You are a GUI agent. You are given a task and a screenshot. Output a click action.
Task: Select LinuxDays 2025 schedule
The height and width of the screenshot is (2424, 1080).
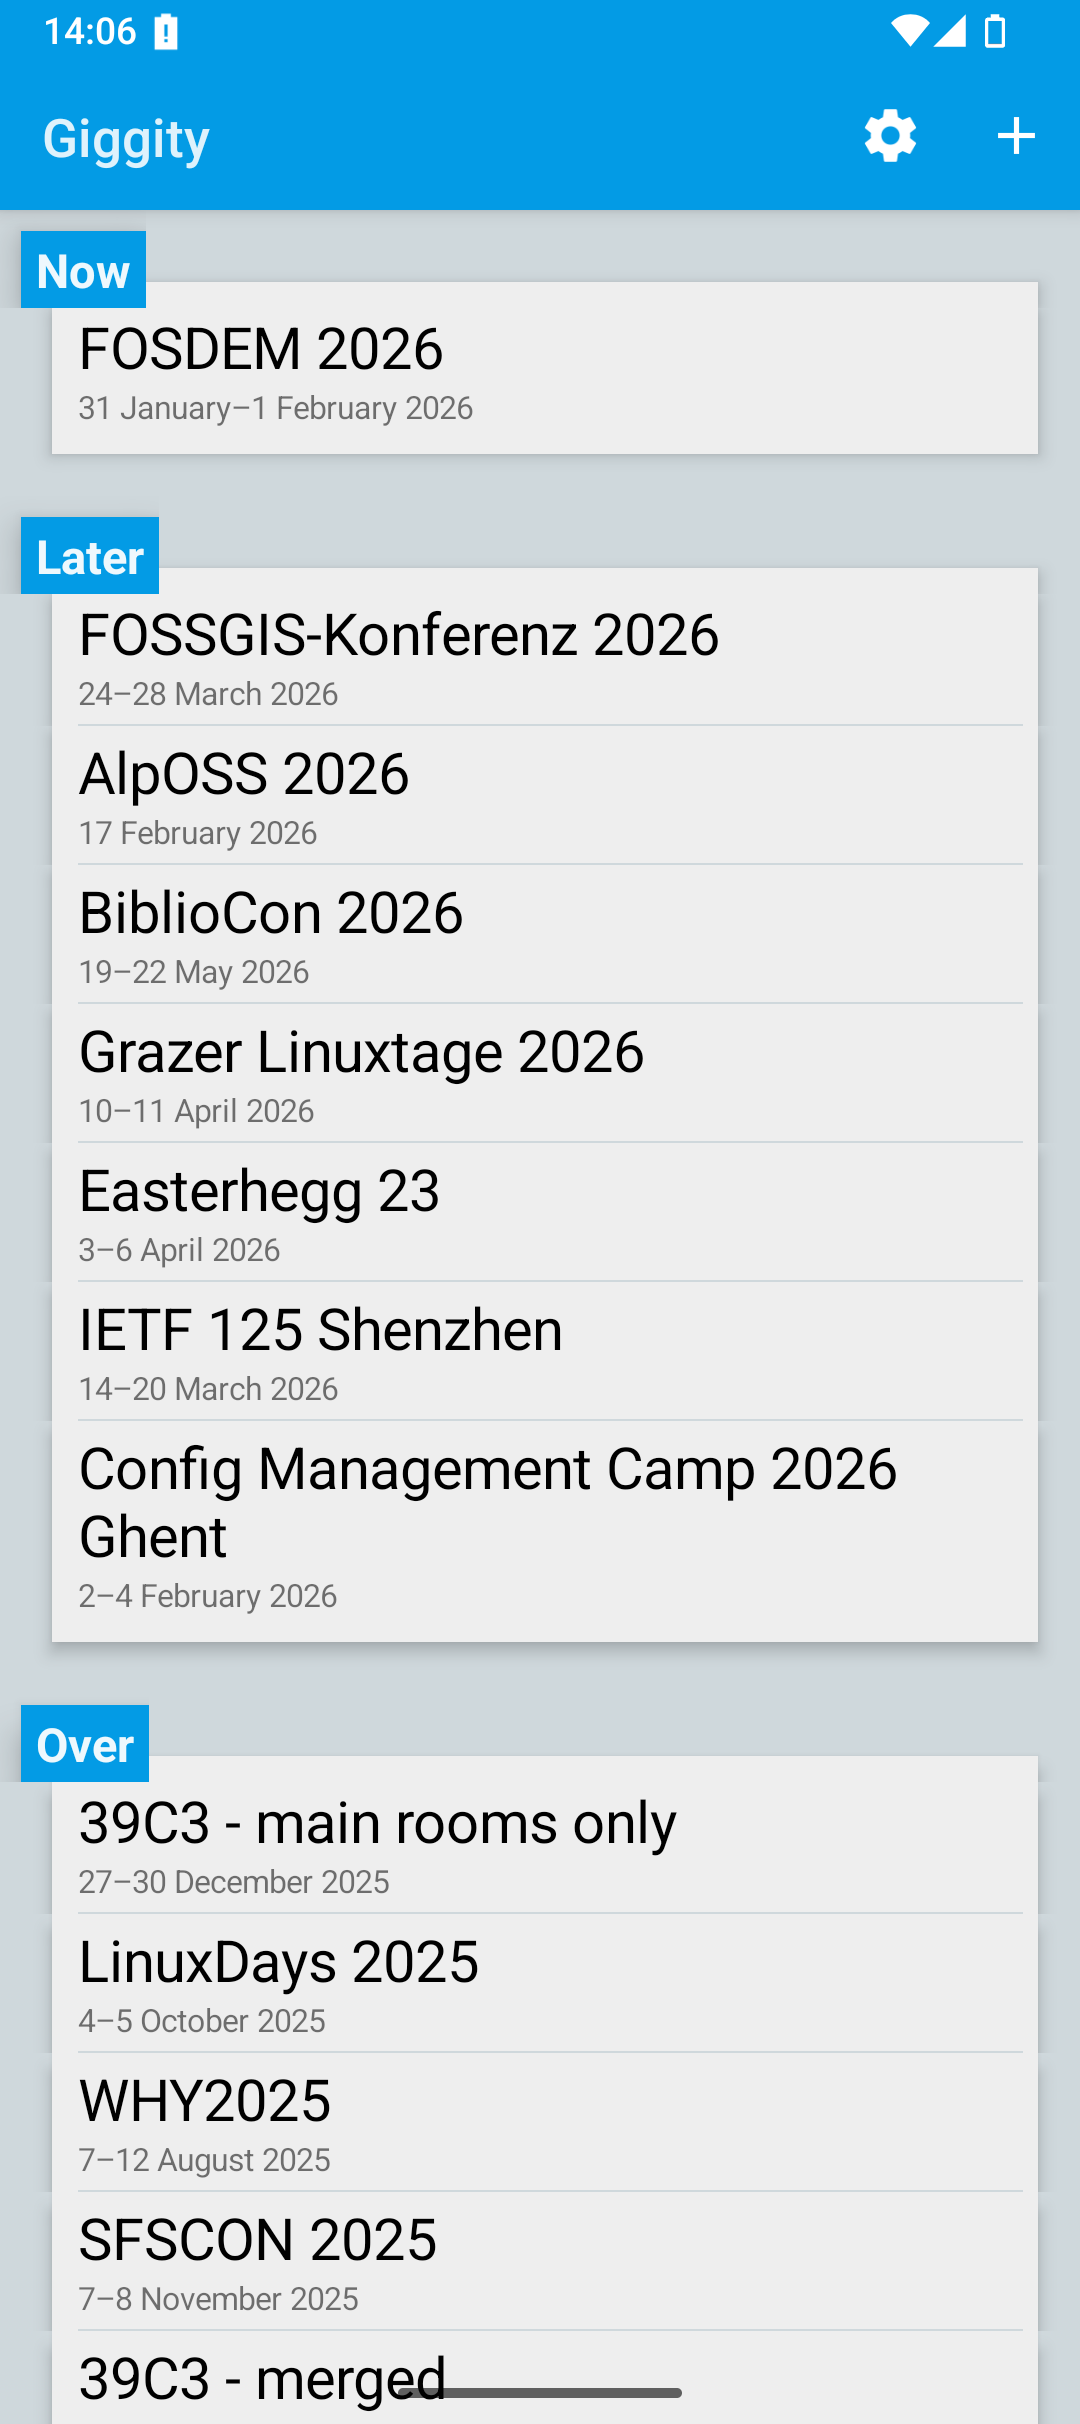[x=545, y=1983]
